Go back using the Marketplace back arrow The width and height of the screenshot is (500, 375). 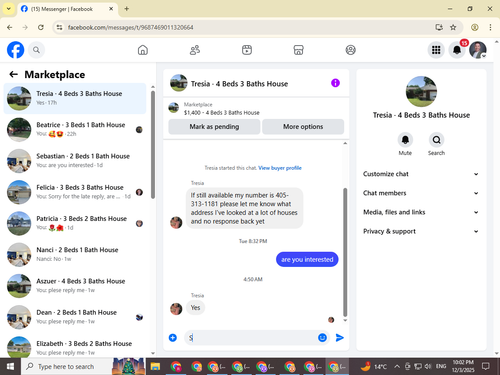point(13,74)
